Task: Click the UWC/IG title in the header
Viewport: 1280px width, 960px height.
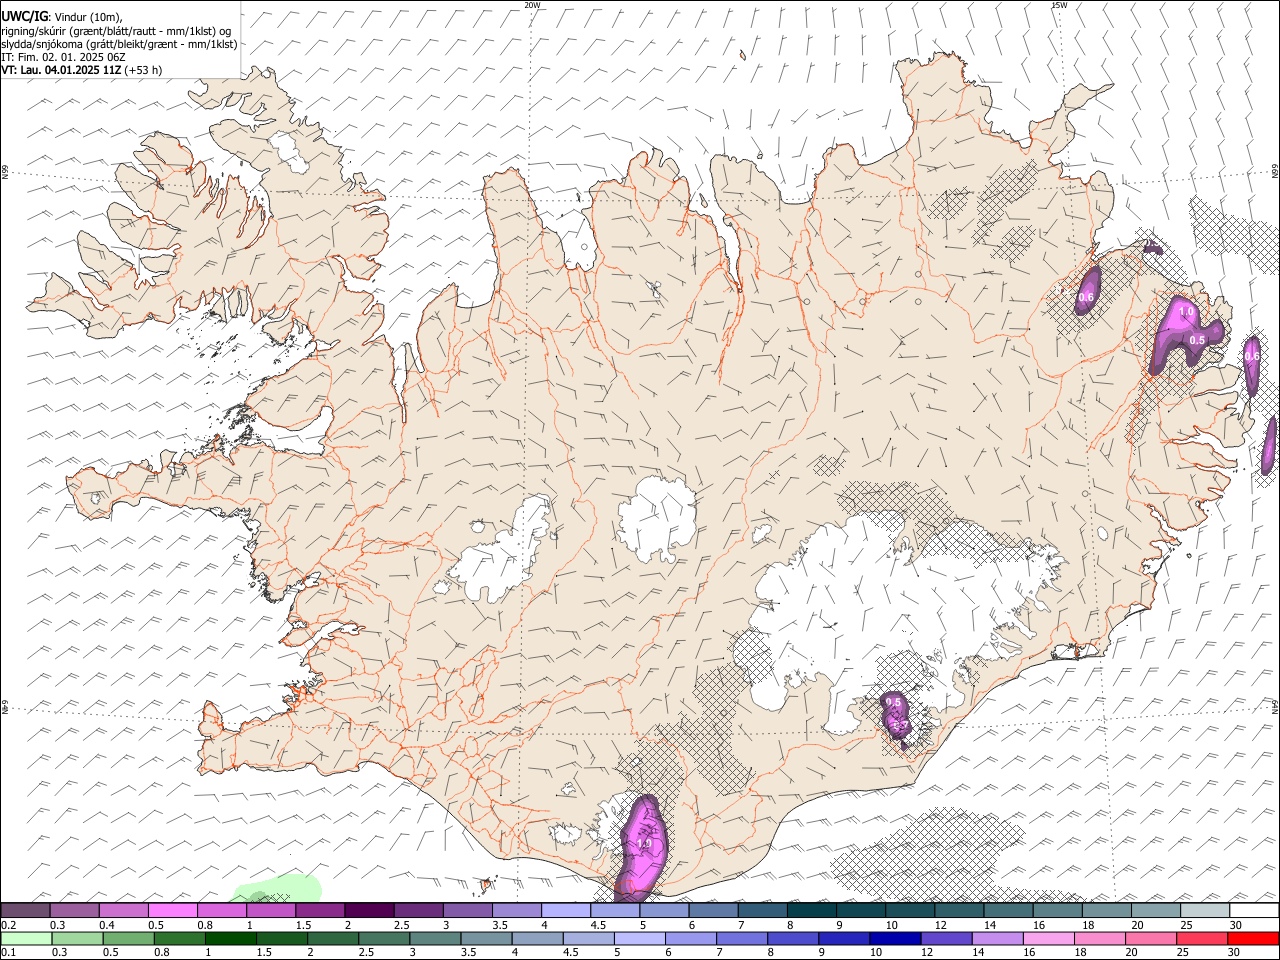Action: [x=24, y=18]
